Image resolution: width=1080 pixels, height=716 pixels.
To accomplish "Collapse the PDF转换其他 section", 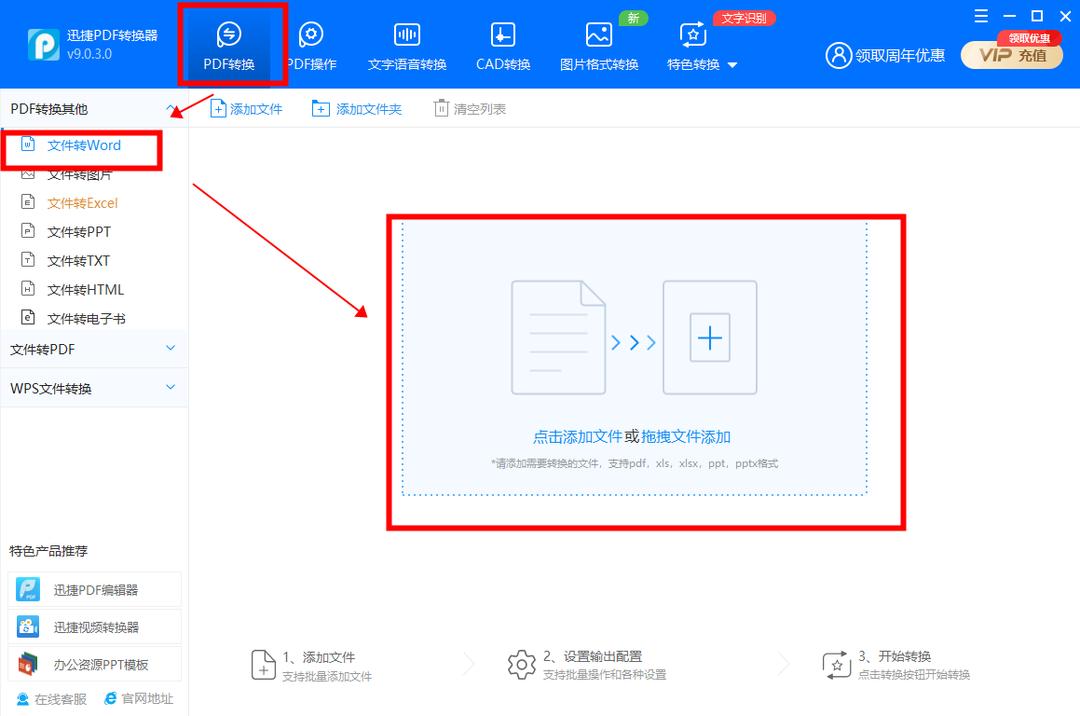I will pyautogui.click(x=170, y=108).
